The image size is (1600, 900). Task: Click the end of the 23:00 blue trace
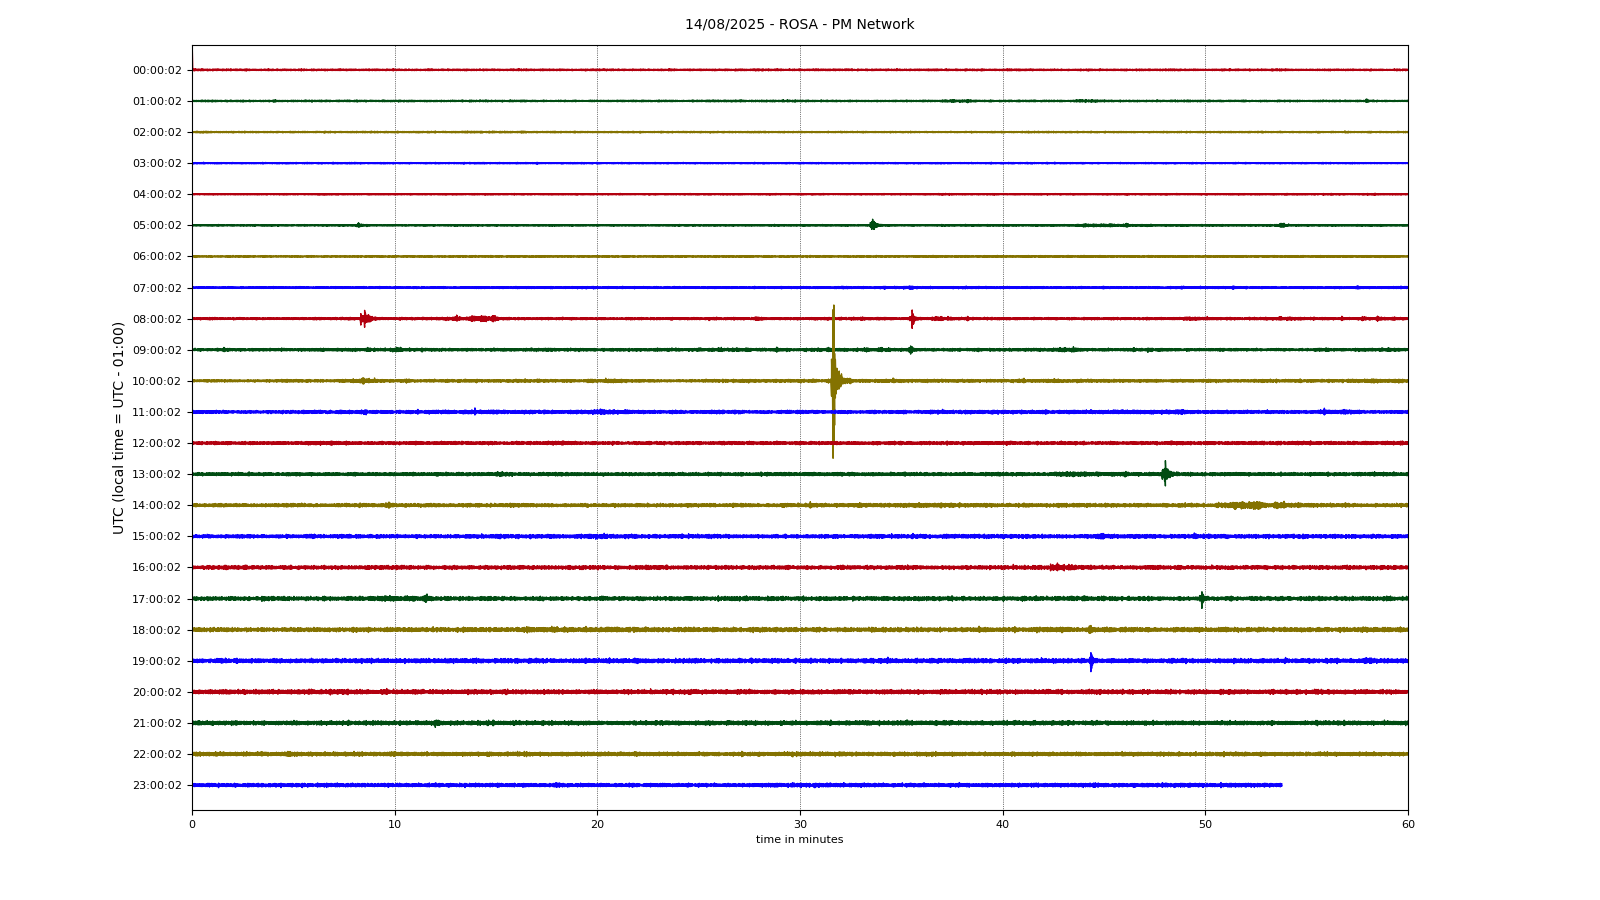[1281, 785]
